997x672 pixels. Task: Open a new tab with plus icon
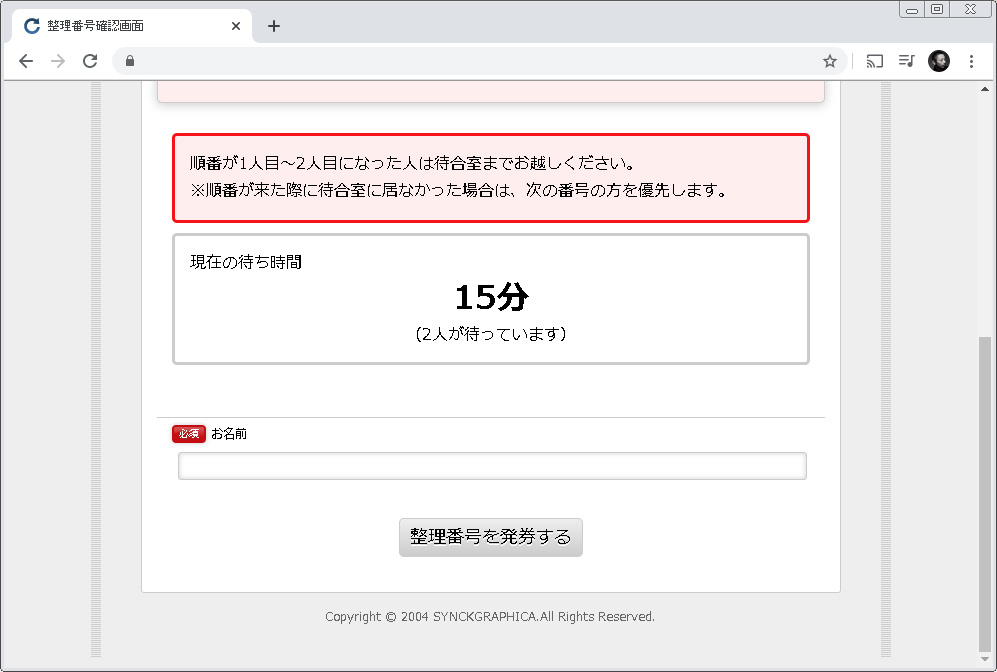pyautogui.click(x=273, y=26)
